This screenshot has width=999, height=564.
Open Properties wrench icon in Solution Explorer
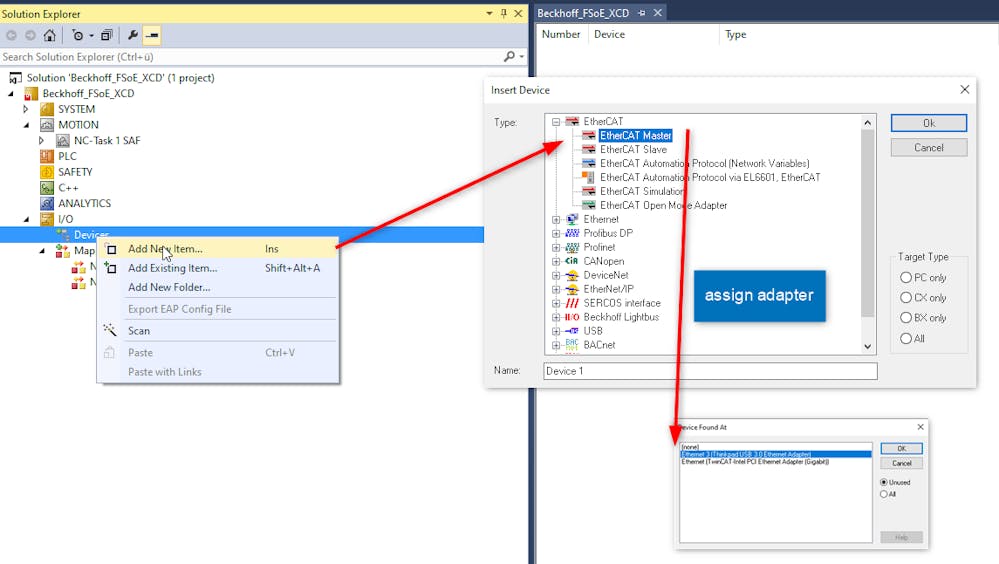pos(133,36)
